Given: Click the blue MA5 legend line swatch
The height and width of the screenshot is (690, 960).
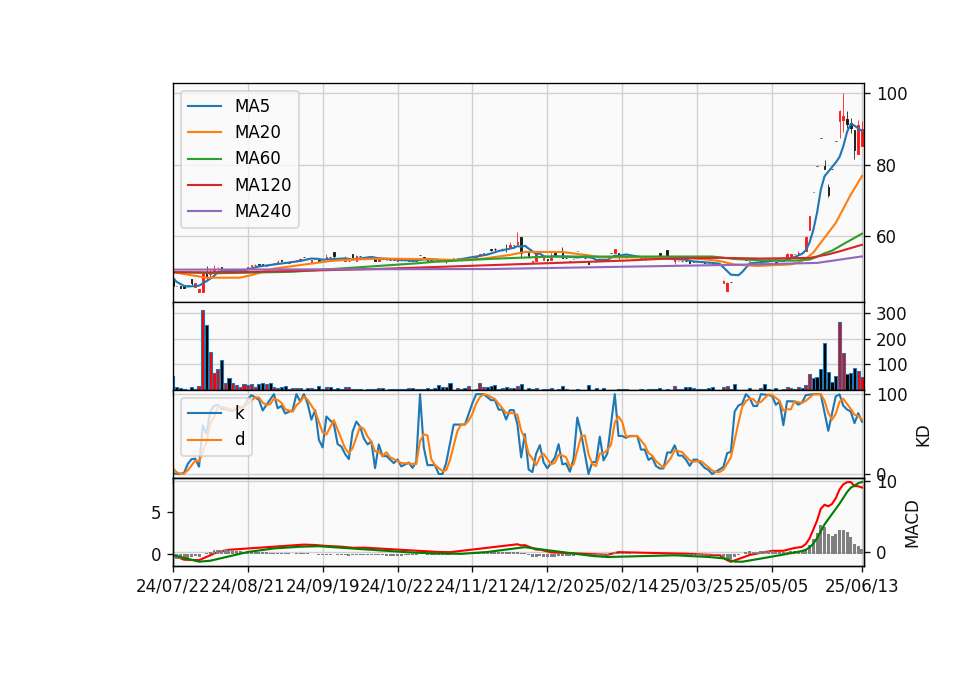Looking at the screenshot, I should 204,107.
